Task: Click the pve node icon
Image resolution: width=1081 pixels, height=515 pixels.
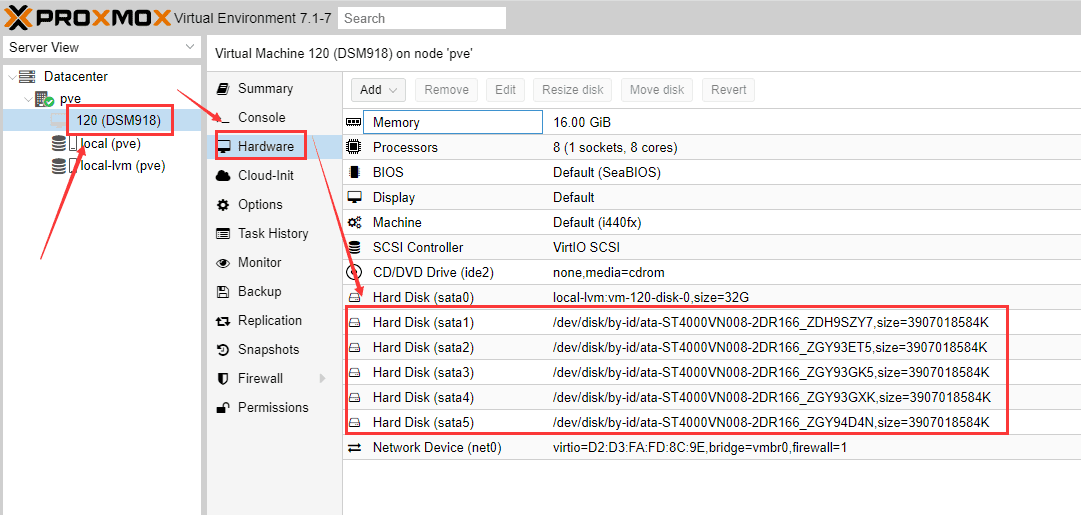Action: pos(44,99)
